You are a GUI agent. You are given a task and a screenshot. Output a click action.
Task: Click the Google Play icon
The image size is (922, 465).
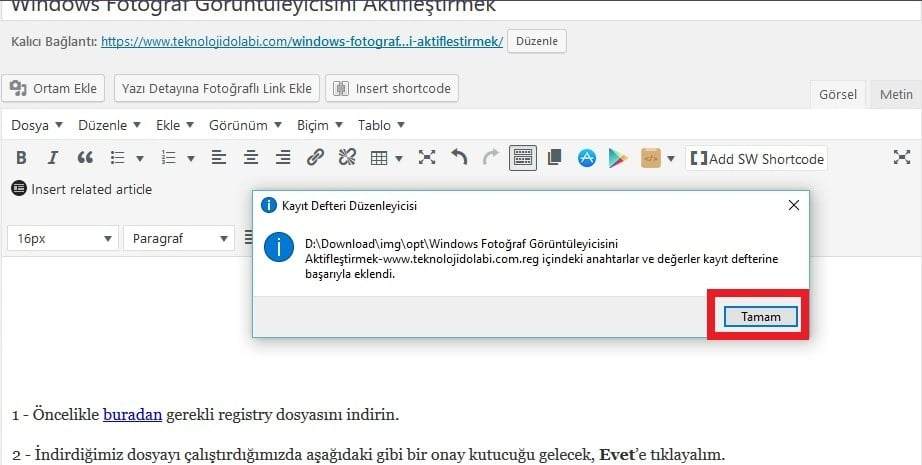[x=617, y=158]
